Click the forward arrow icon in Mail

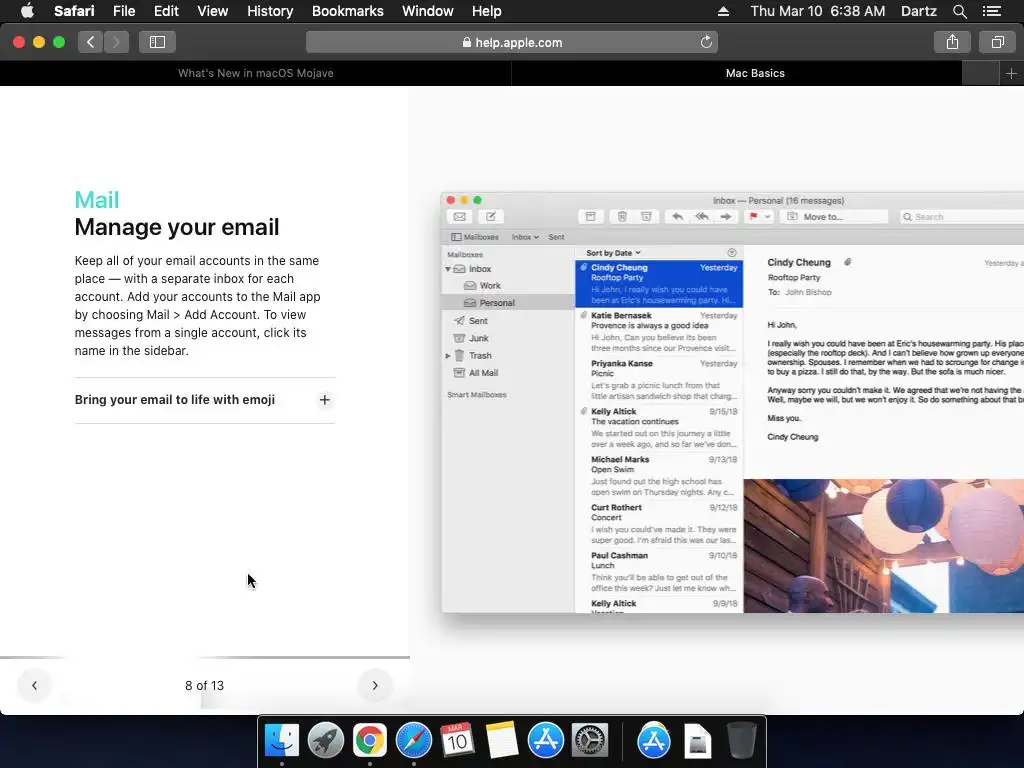tap(726, 217)
